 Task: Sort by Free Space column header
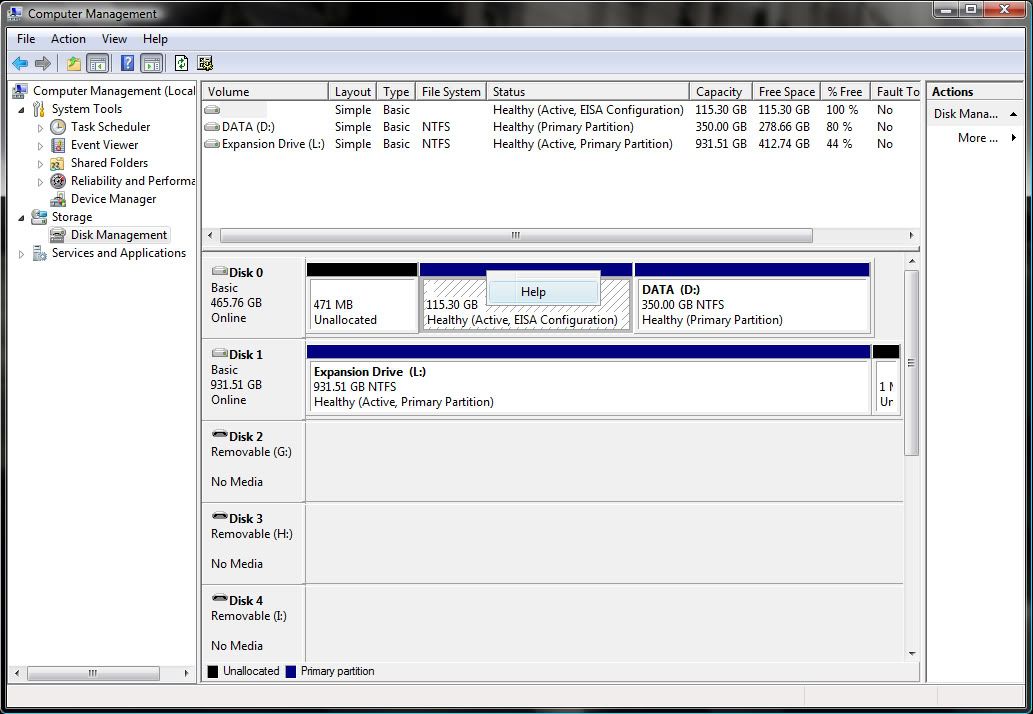786,92
